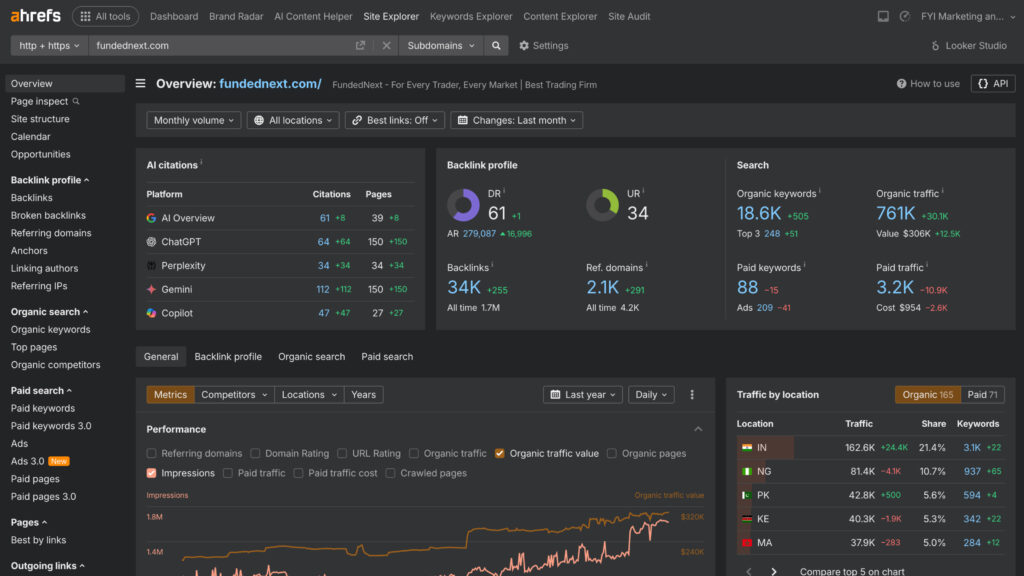Switch to Keywords Explorer
Viewport: 1024px width, 576px height.
tap(471, 16)
